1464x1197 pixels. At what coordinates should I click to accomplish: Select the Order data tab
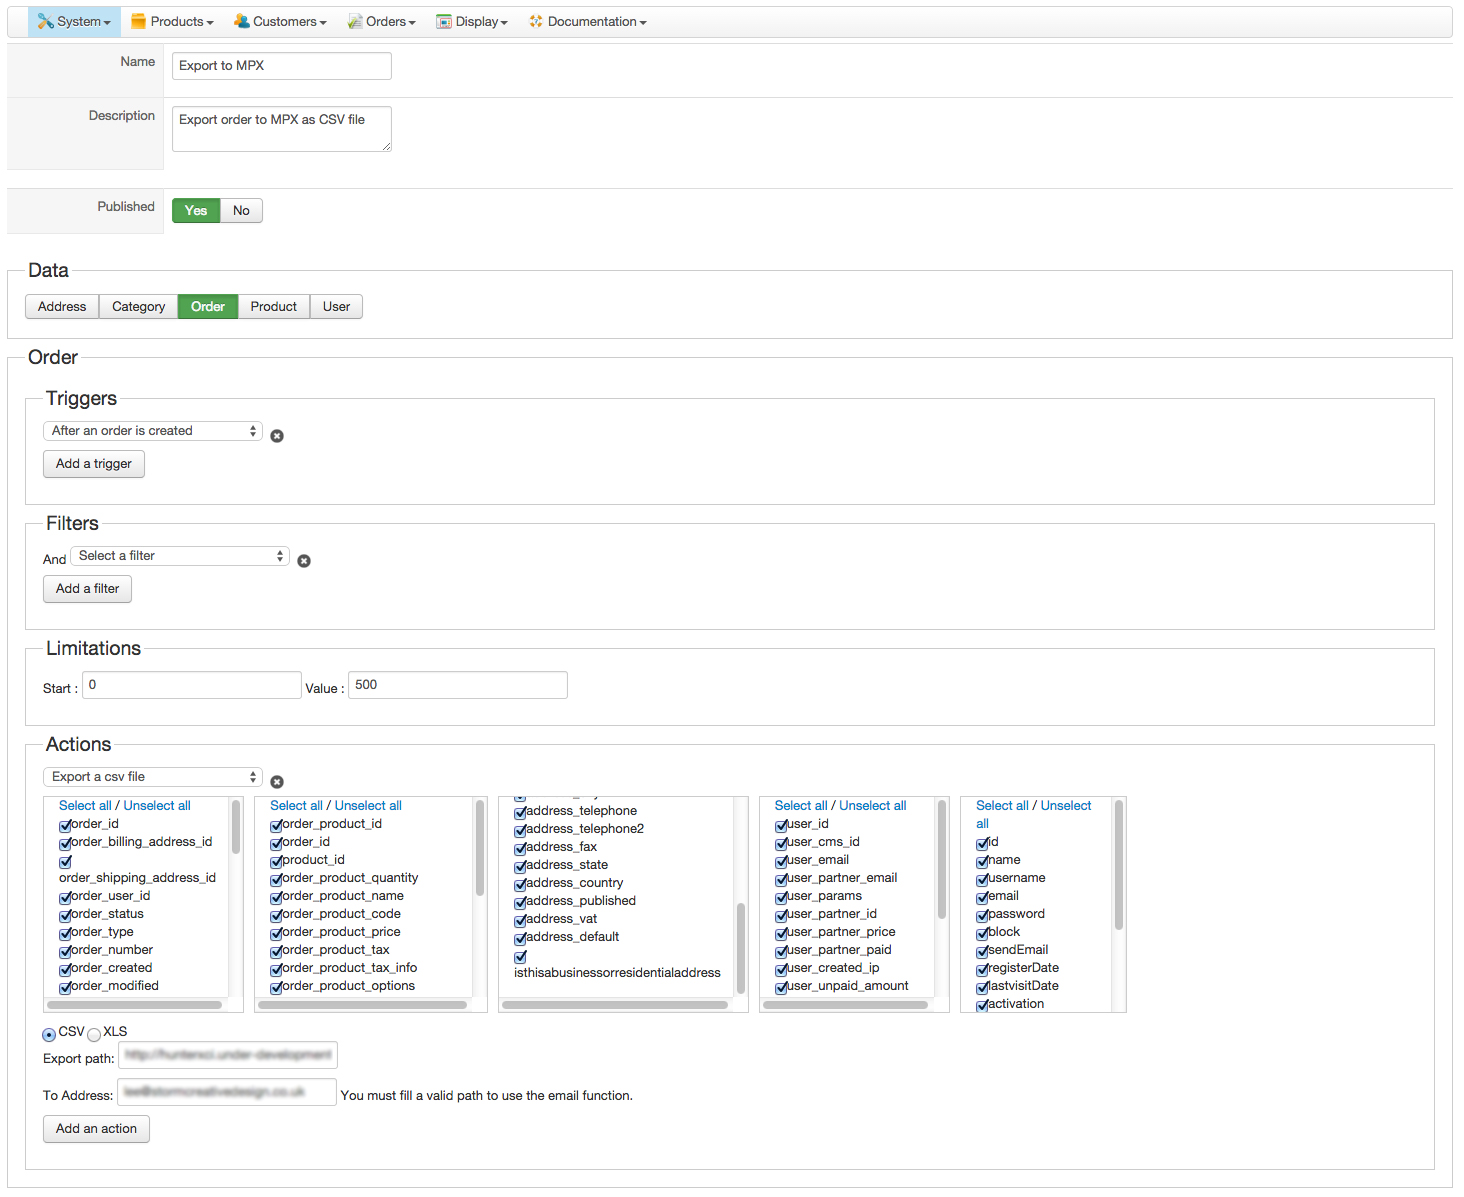click(x=208, y=307)
